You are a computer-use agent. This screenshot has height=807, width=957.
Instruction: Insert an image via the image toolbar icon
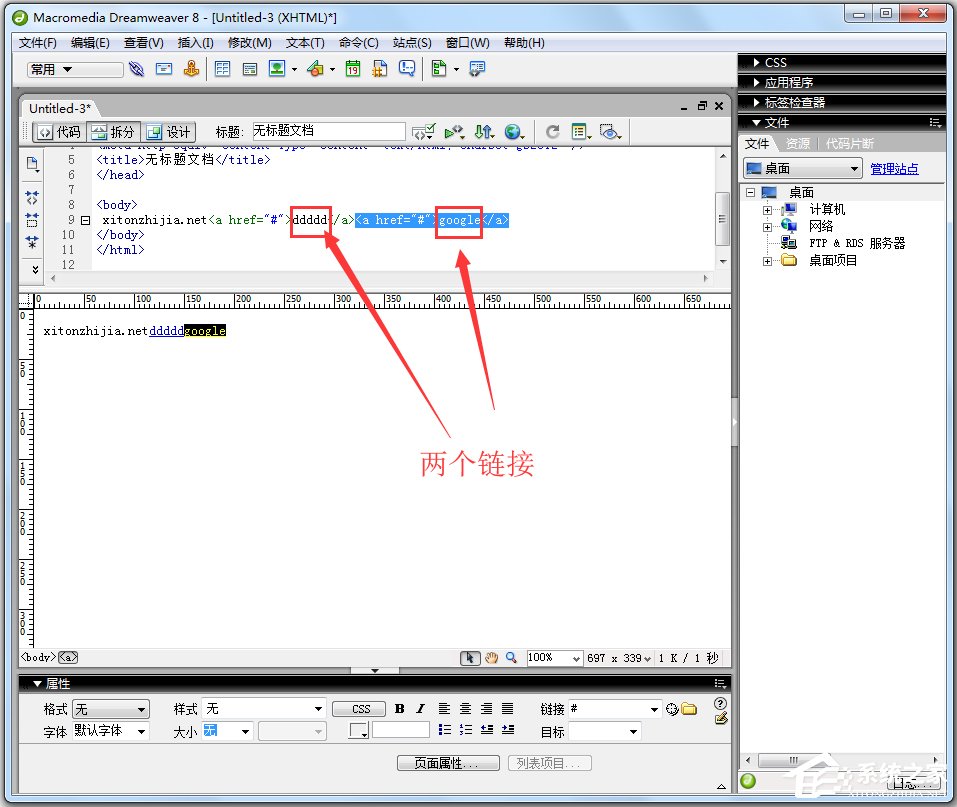(x=276, y=68)
